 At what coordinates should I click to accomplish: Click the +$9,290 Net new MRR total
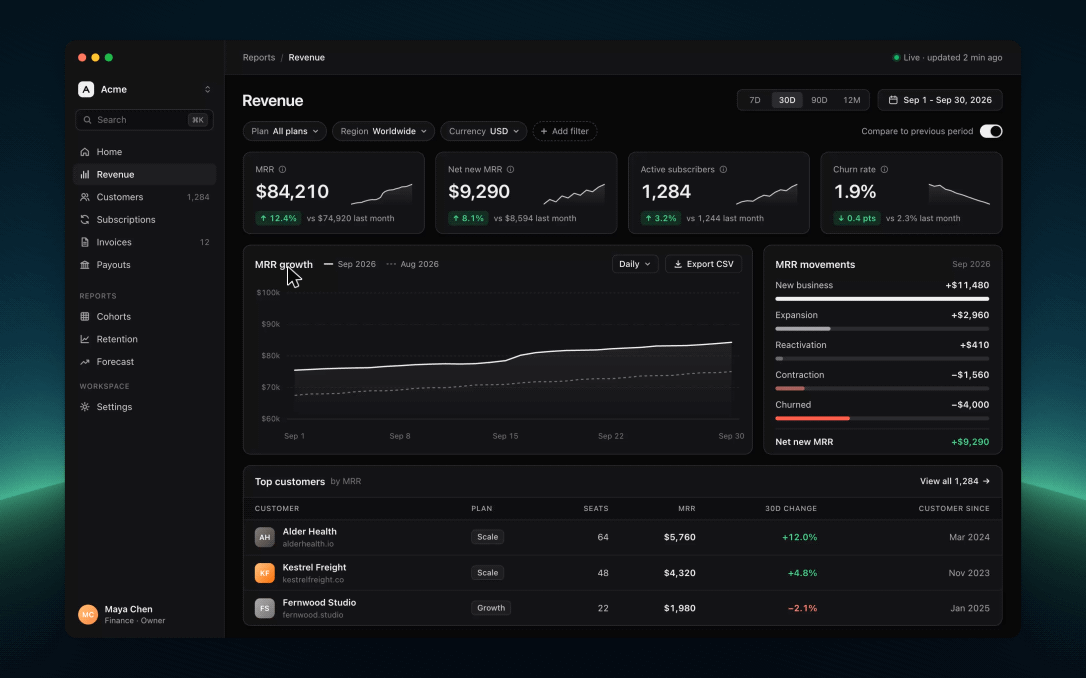coord(970,442)
